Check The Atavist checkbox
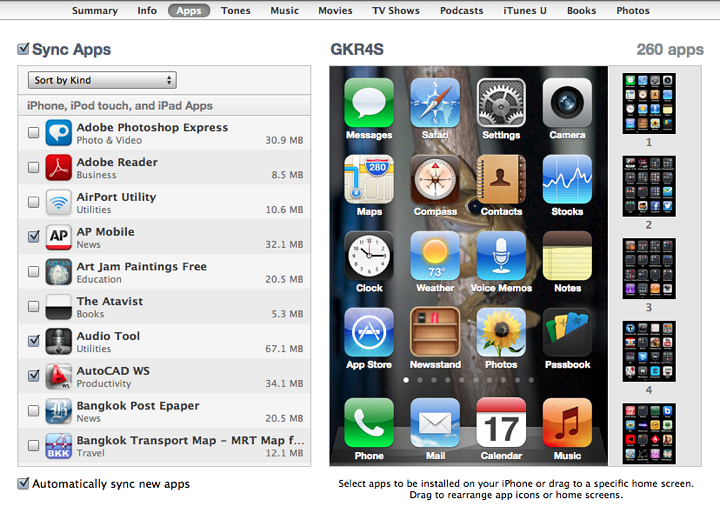Viewport: 720px width, 520px height. tap(34, 306)
